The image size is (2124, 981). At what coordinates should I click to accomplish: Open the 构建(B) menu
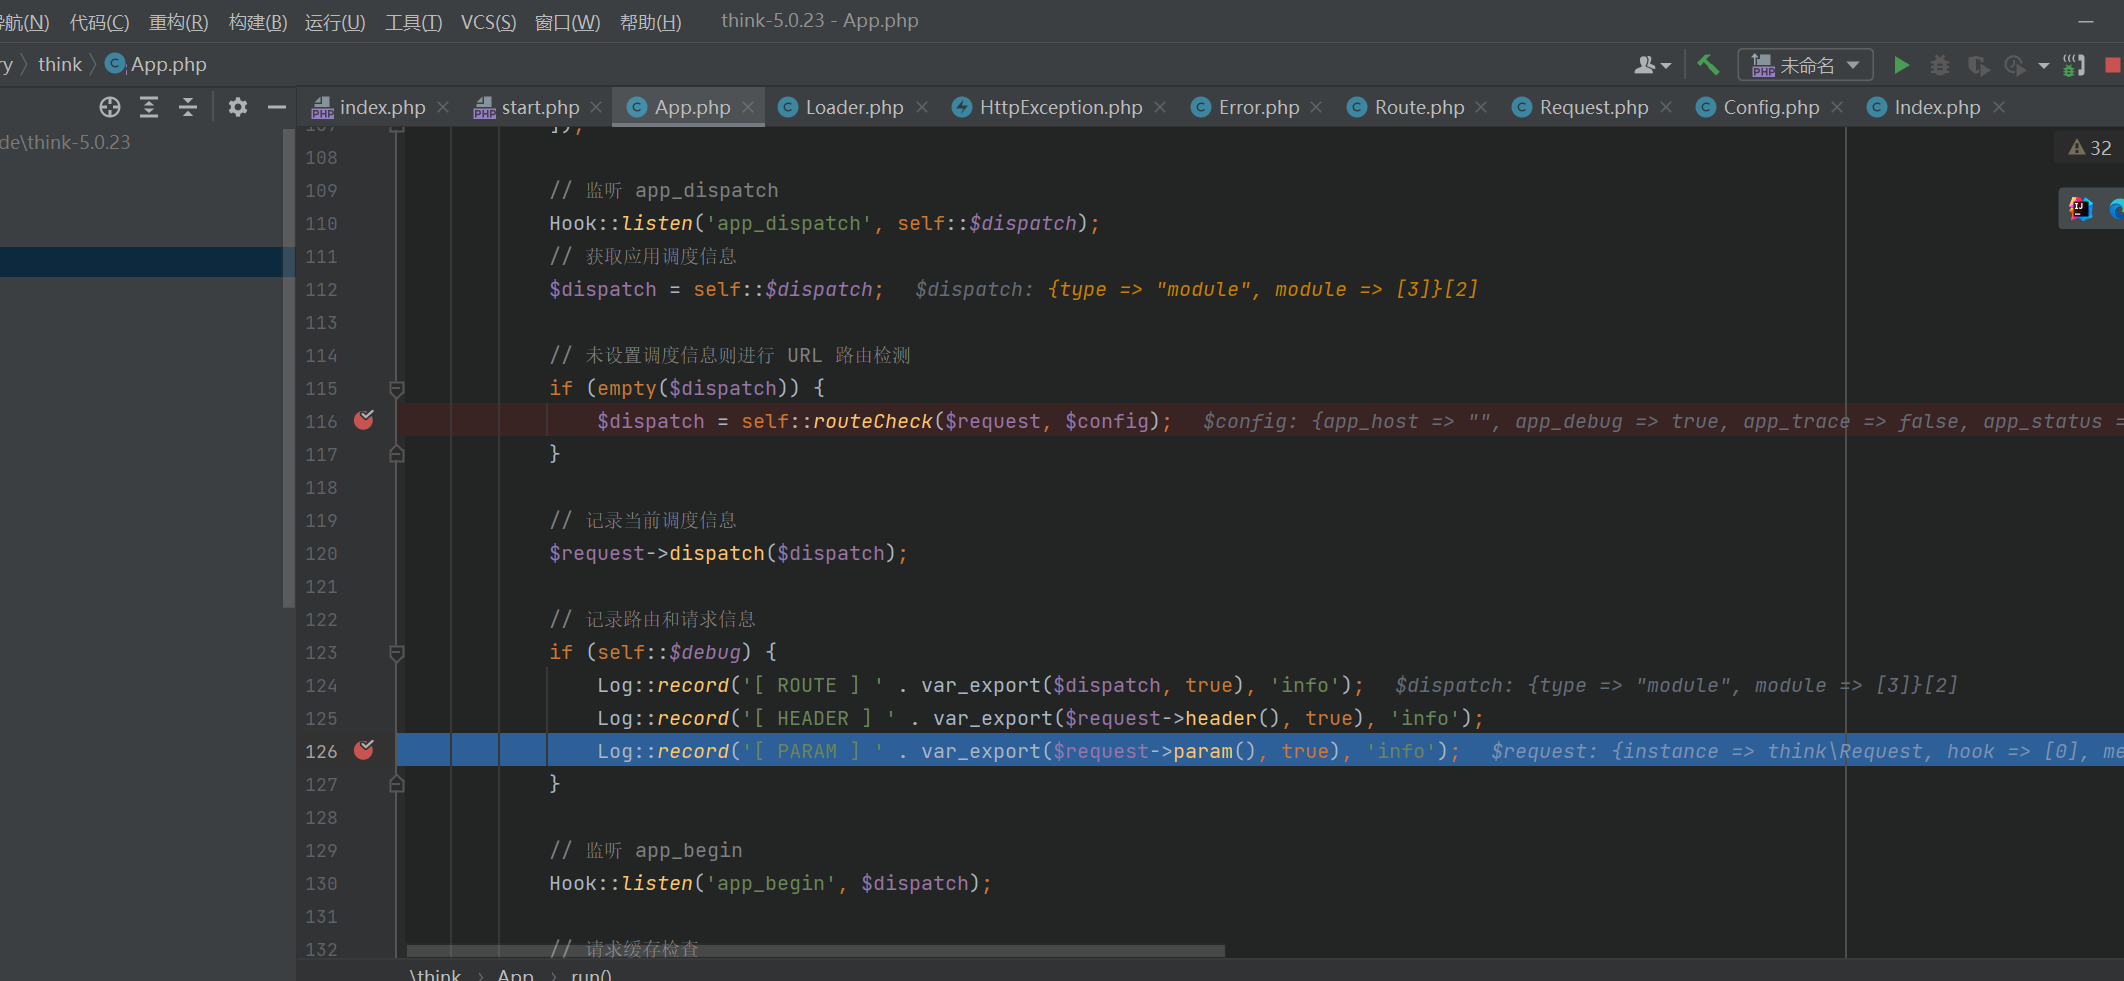[x=258, y=22]
